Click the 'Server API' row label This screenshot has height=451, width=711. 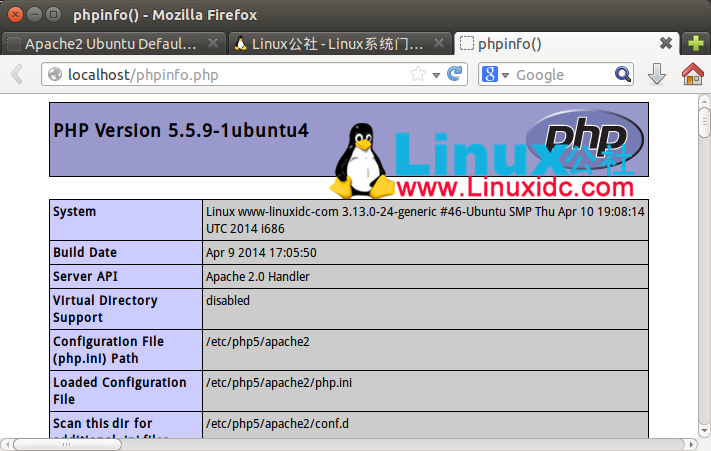85,276
